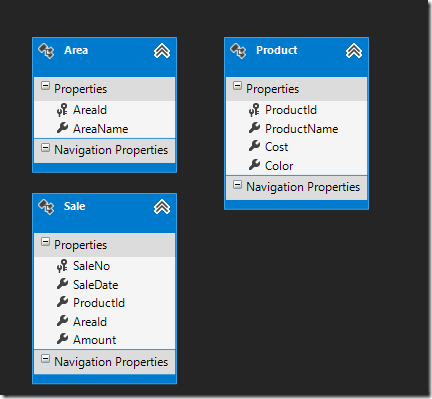The height and width of the screenshot is (399, 432).
Task: Select the SaleNo property
Action: coord(91,266)
